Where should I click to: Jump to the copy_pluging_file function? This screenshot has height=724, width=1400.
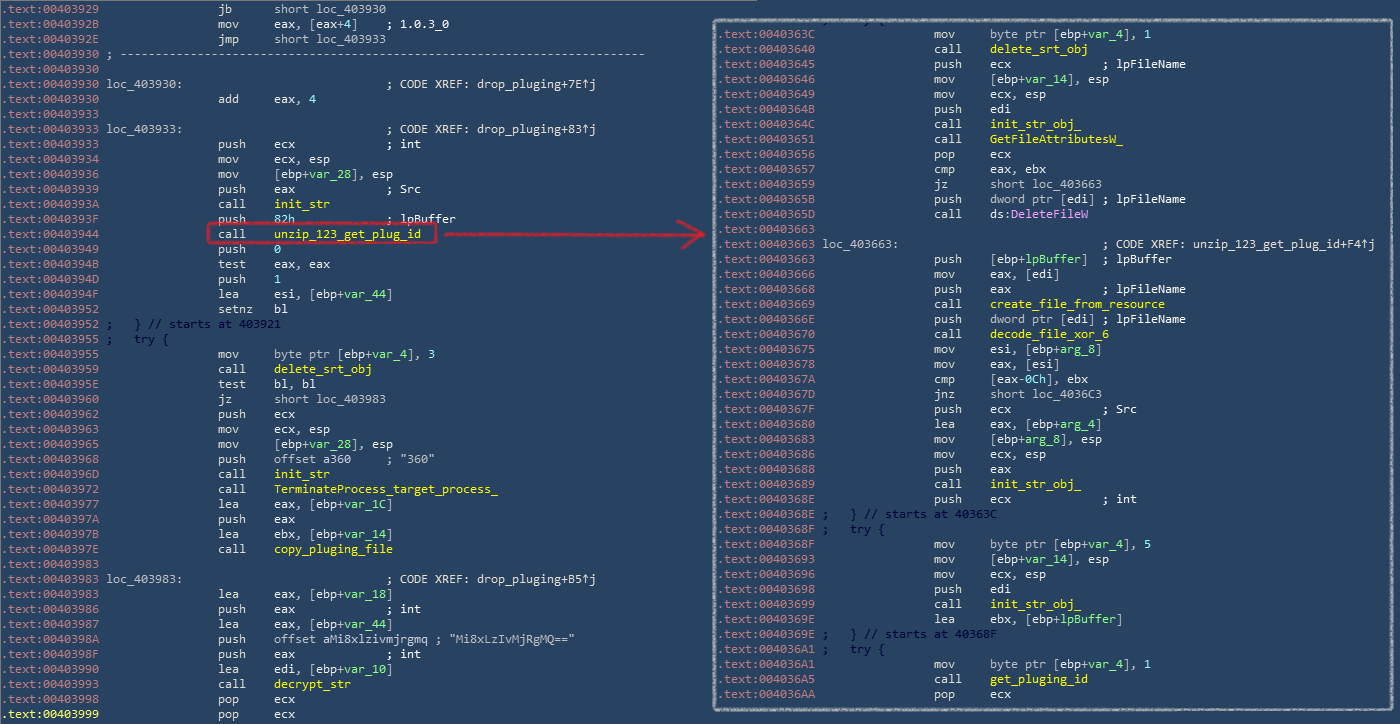[333, 549]
